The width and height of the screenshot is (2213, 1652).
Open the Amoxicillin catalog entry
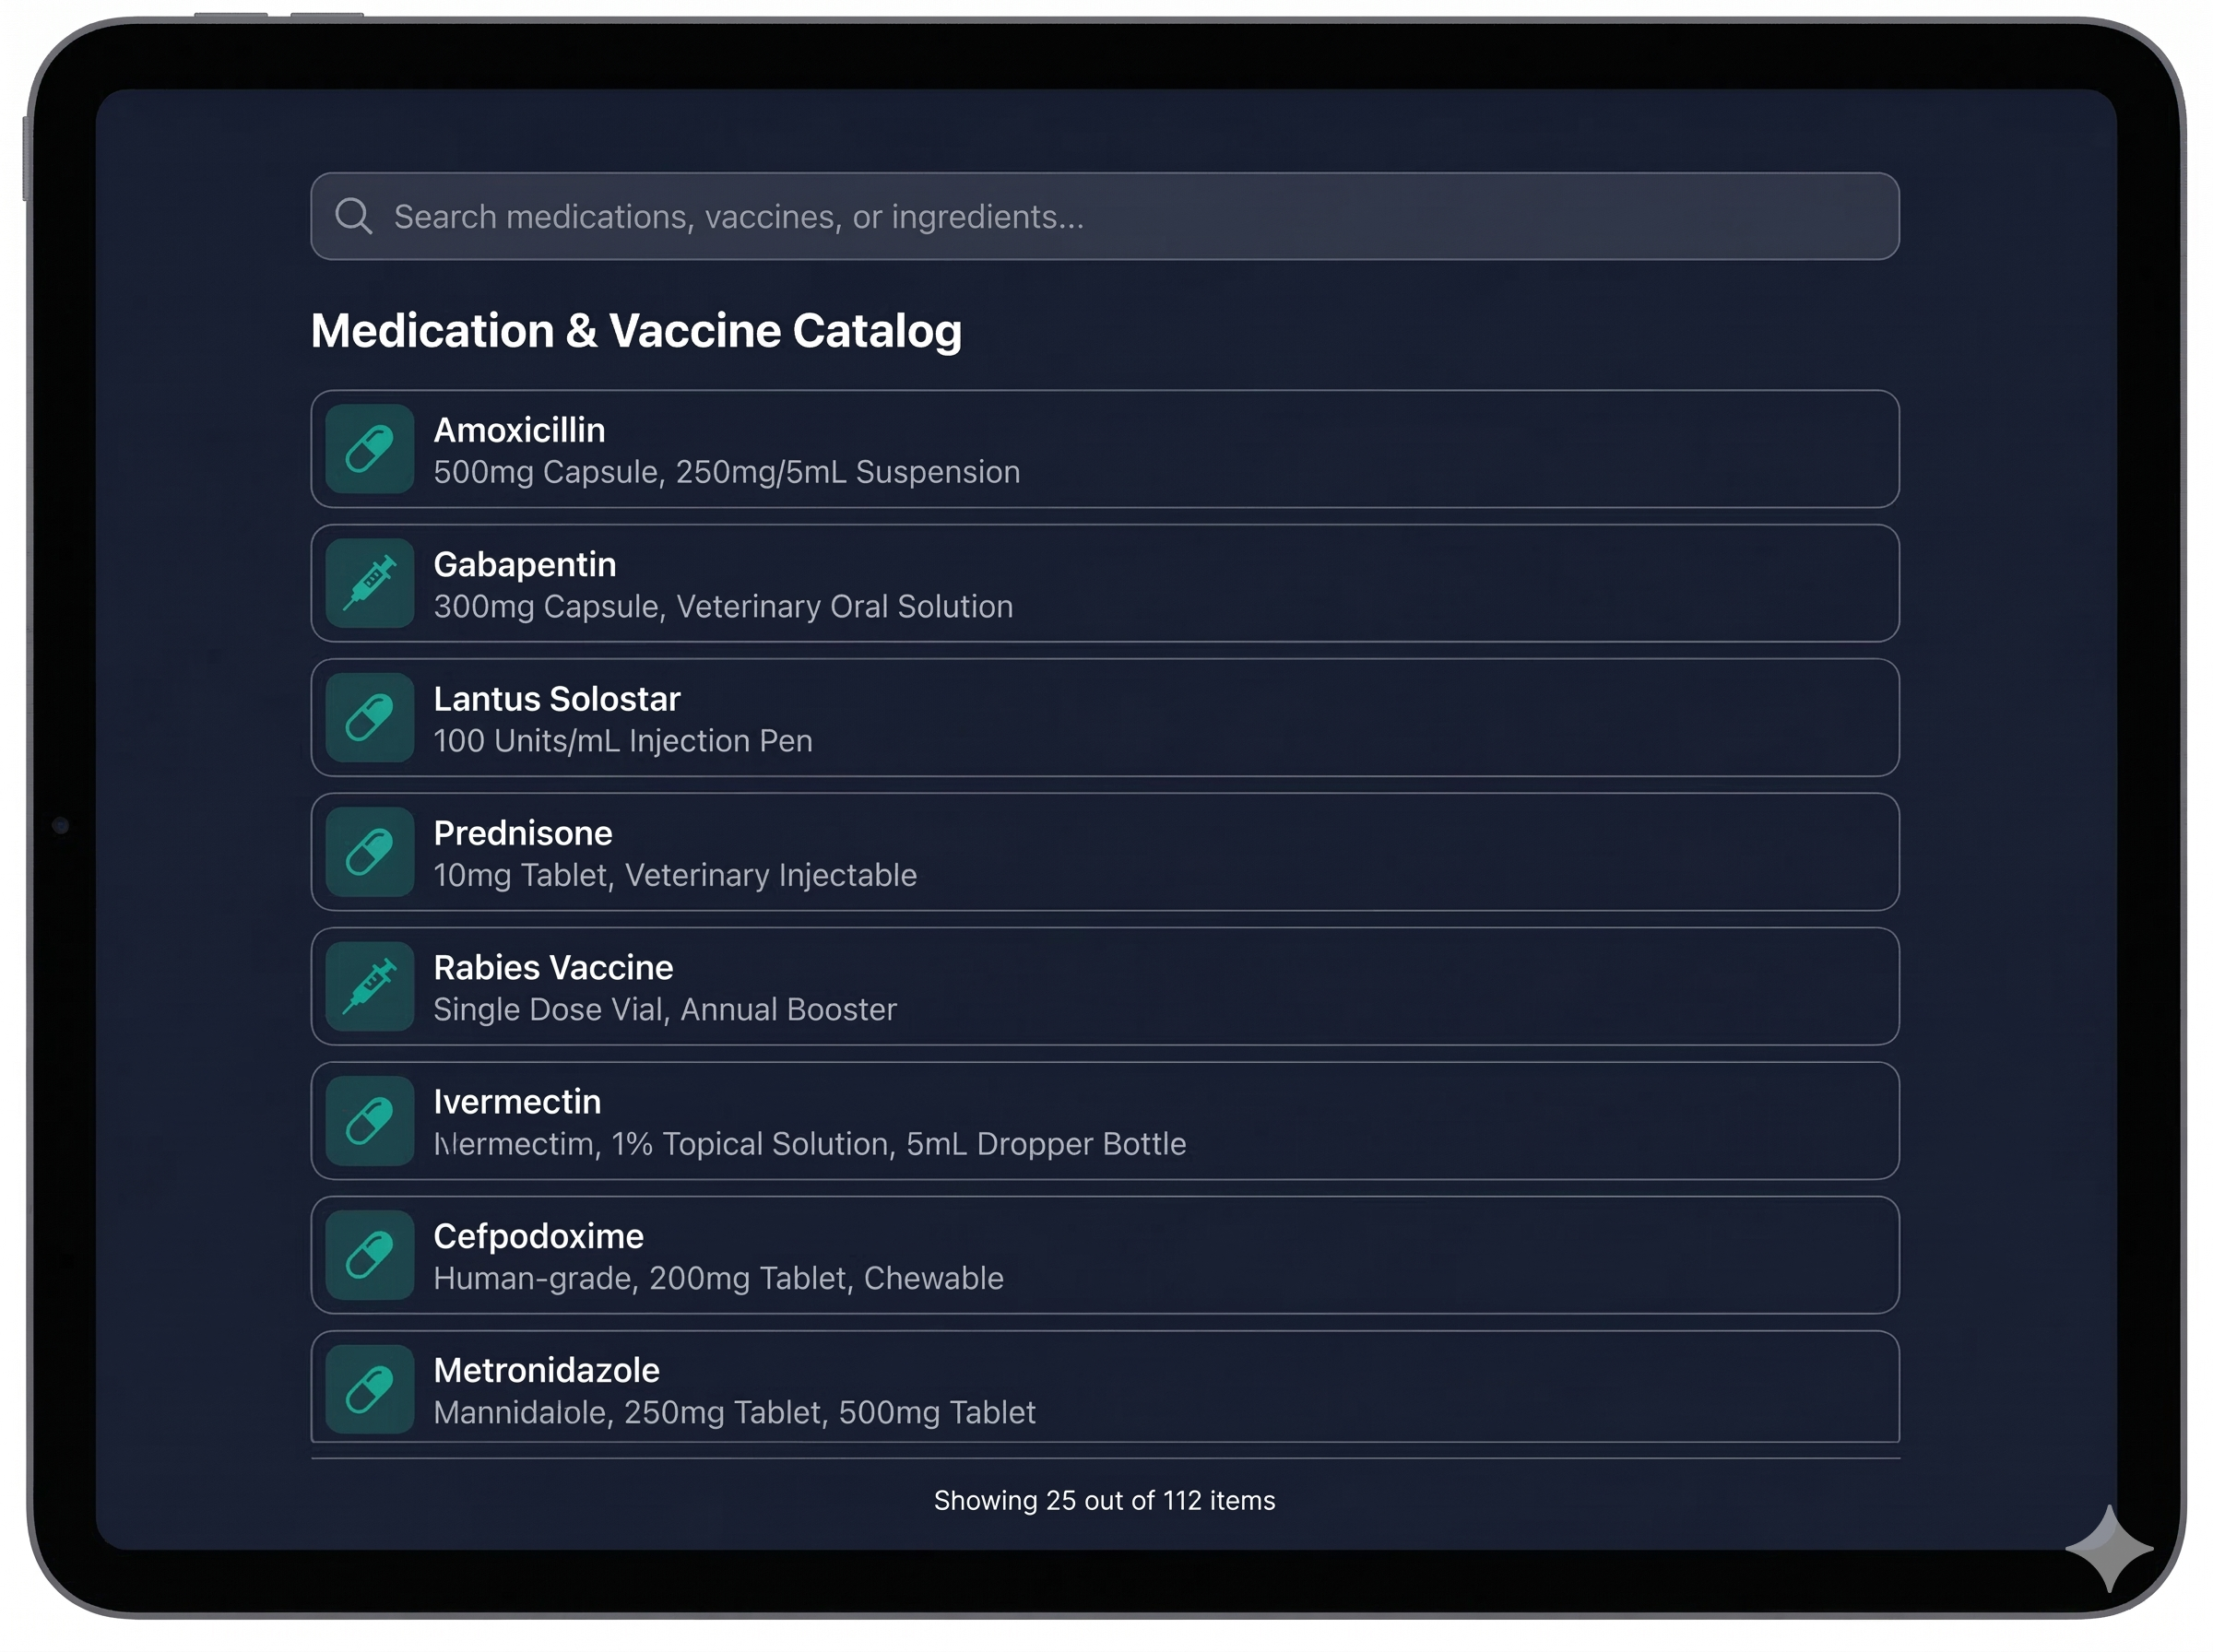(x=1100, y=449)
